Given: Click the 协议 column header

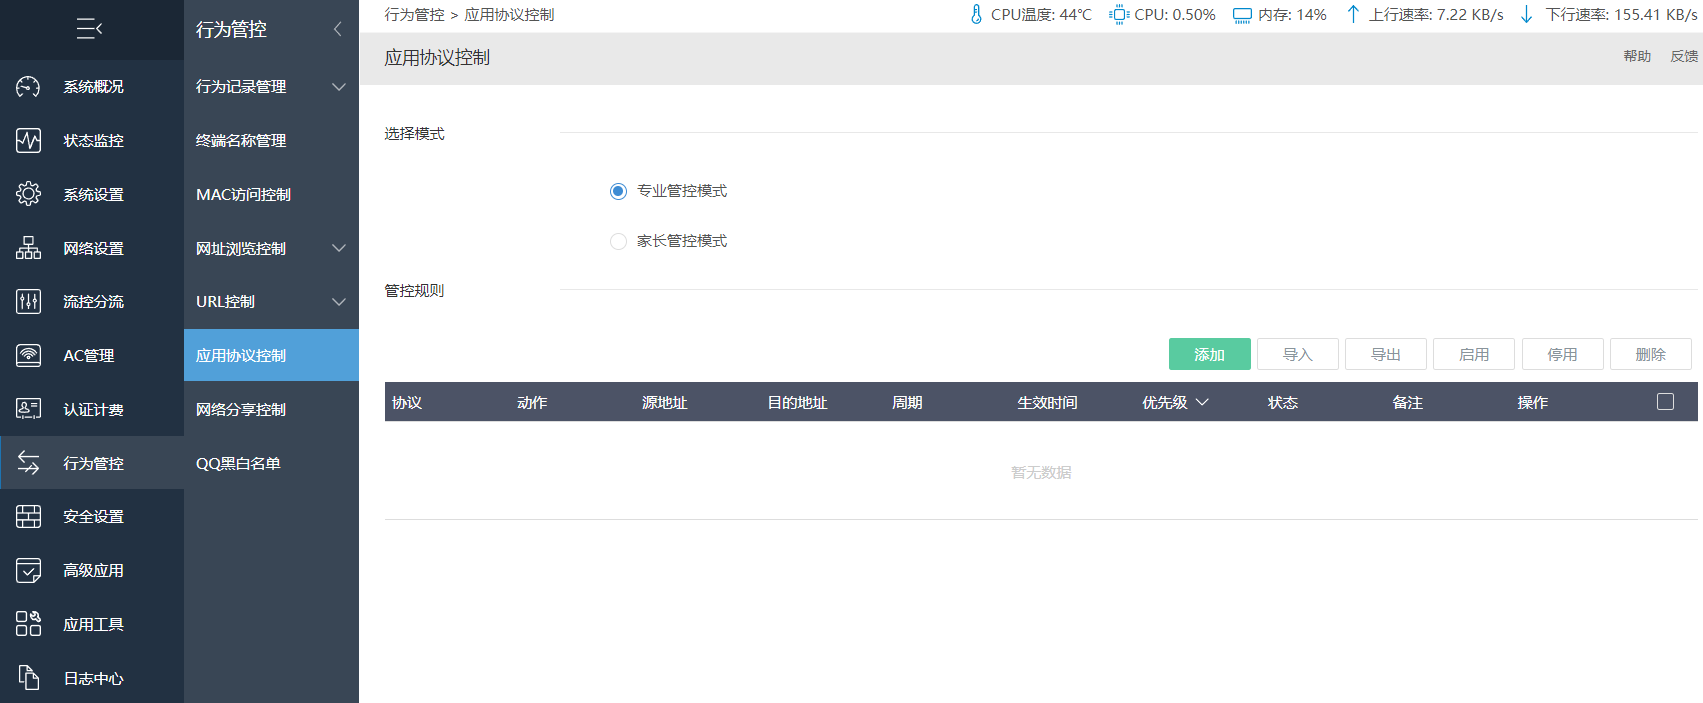Looking at the screenshot, I should tap(407, 402).
